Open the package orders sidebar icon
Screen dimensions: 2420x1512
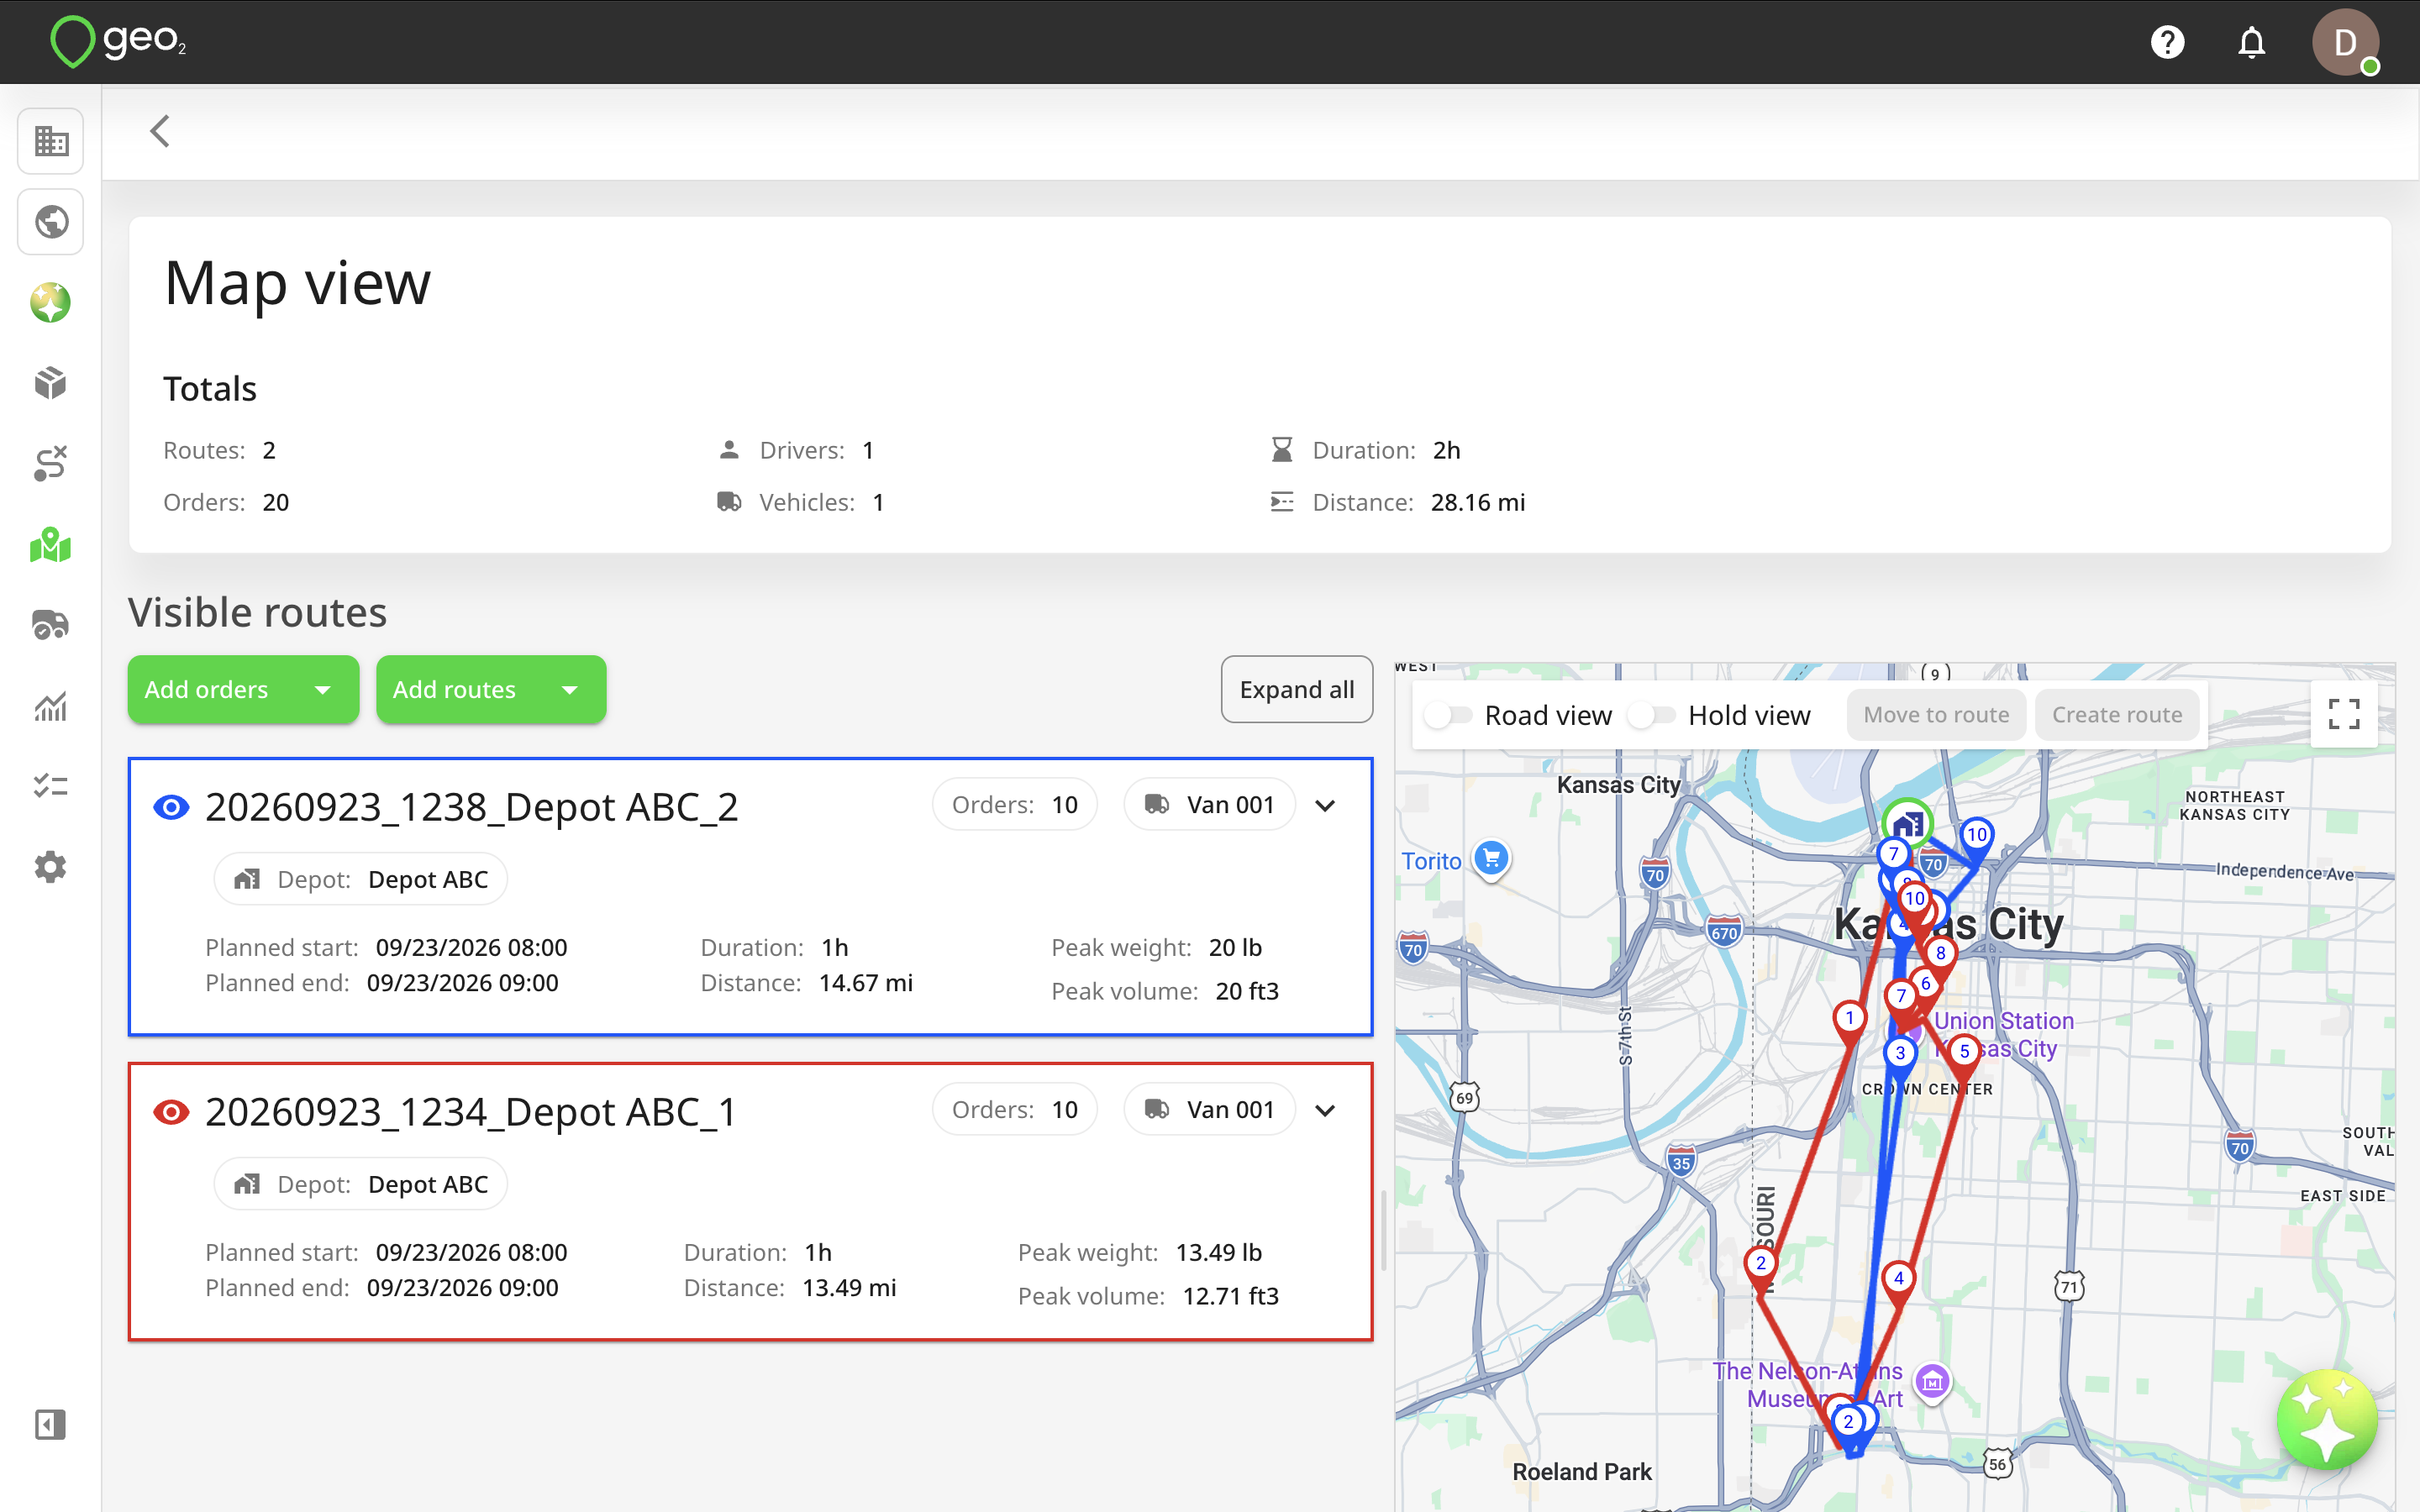point(51,383)
